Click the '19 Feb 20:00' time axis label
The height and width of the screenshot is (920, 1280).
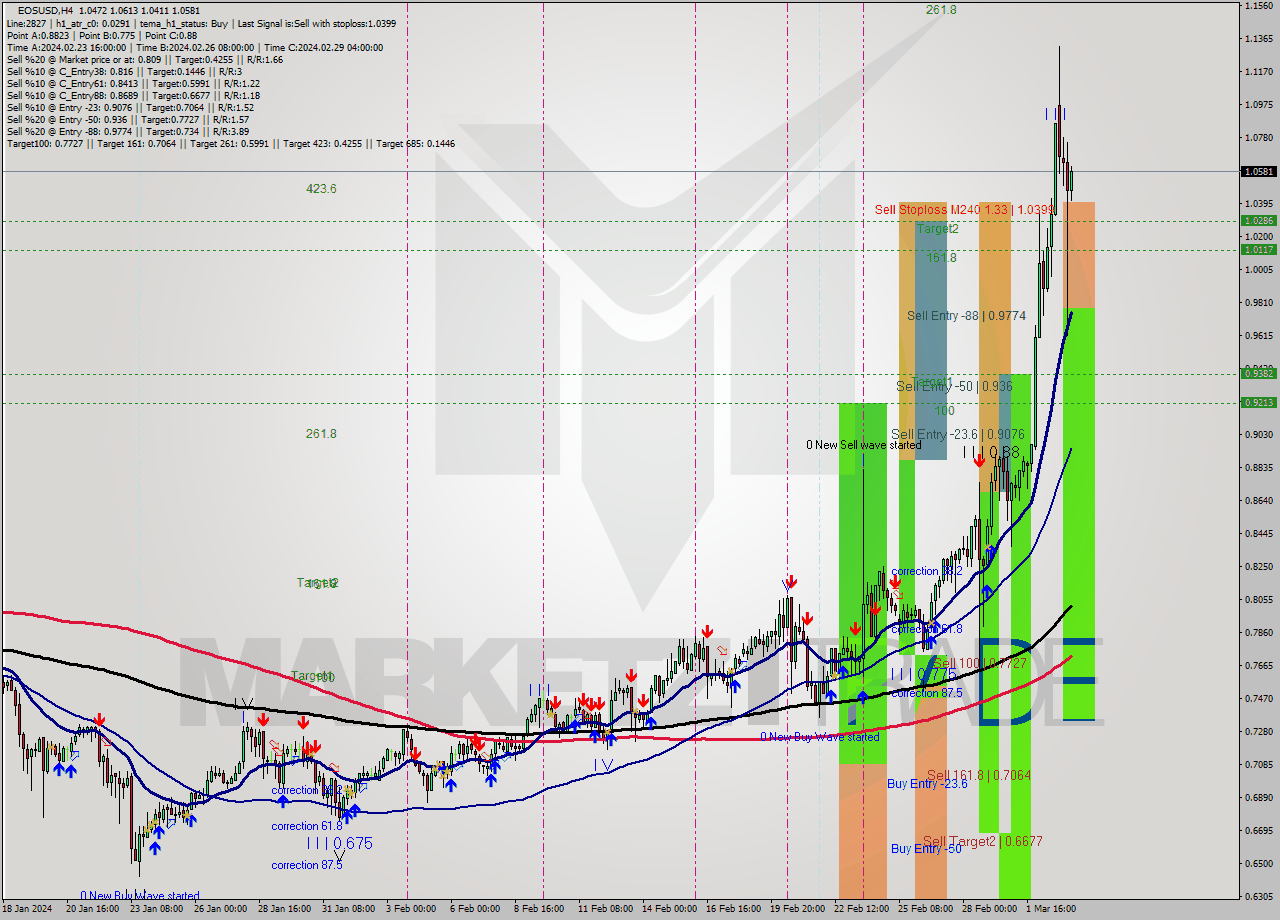pyautogui.click(x=797, y=909)
